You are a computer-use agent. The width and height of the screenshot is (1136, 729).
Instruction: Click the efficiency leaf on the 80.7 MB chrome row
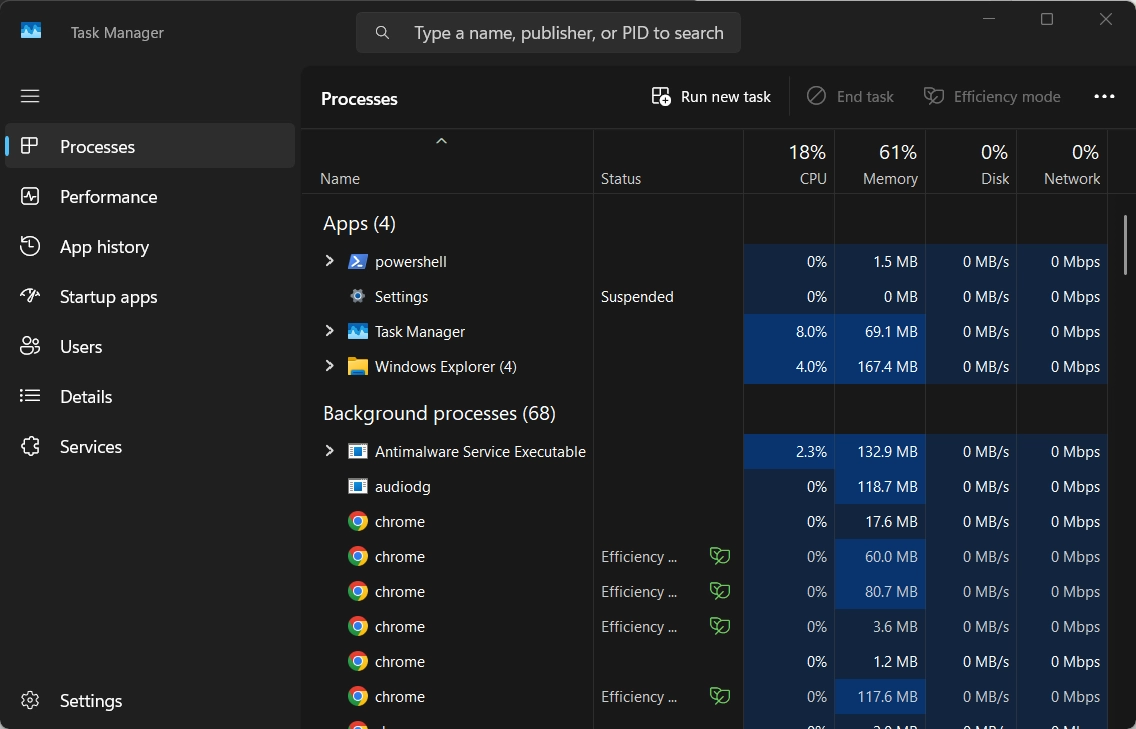pyautogui.click(x=719, y=591)
